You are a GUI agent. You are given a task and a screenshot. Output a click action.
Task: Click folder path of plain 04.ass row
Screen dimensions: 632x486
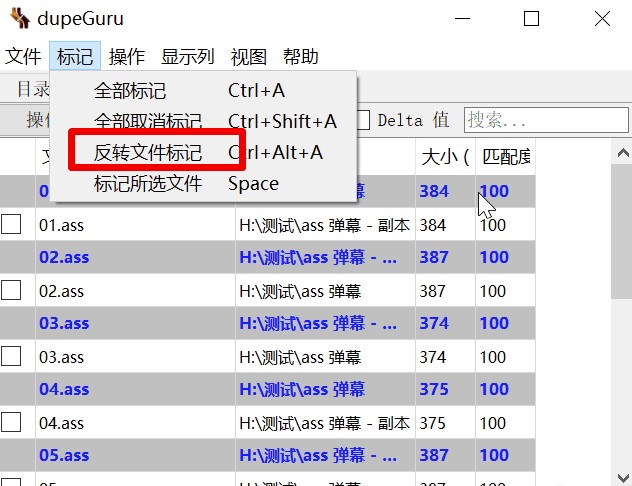(x=324, y=424)
